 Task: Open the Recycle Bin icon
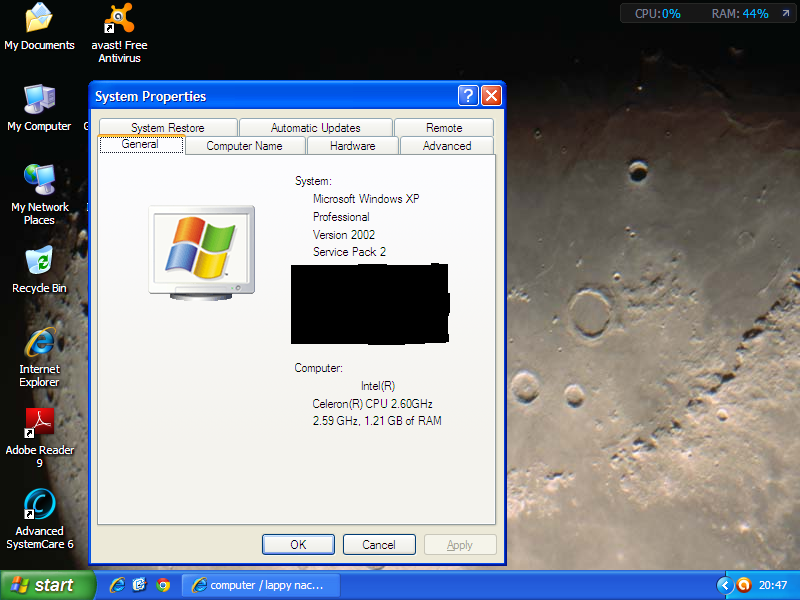[x=39, y=269]
